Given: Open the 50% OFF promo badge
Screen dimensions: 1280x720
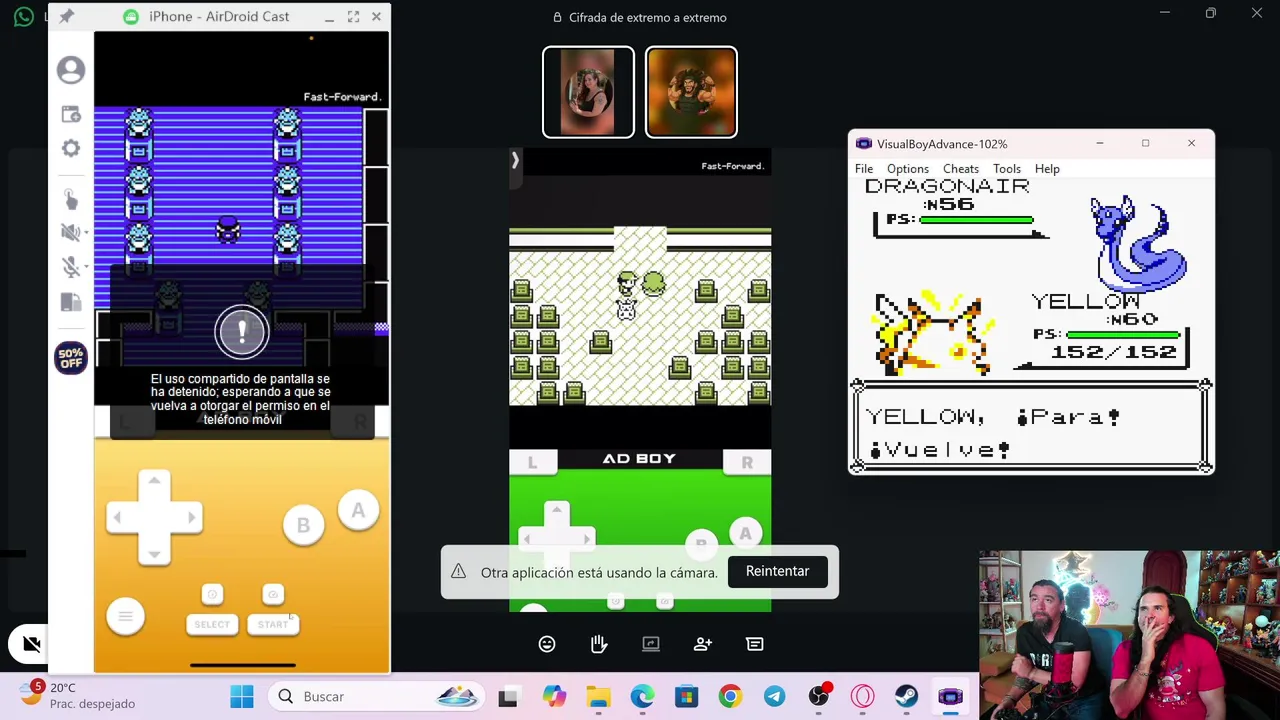Looking at the screenshot, I should tap(71, 358).
